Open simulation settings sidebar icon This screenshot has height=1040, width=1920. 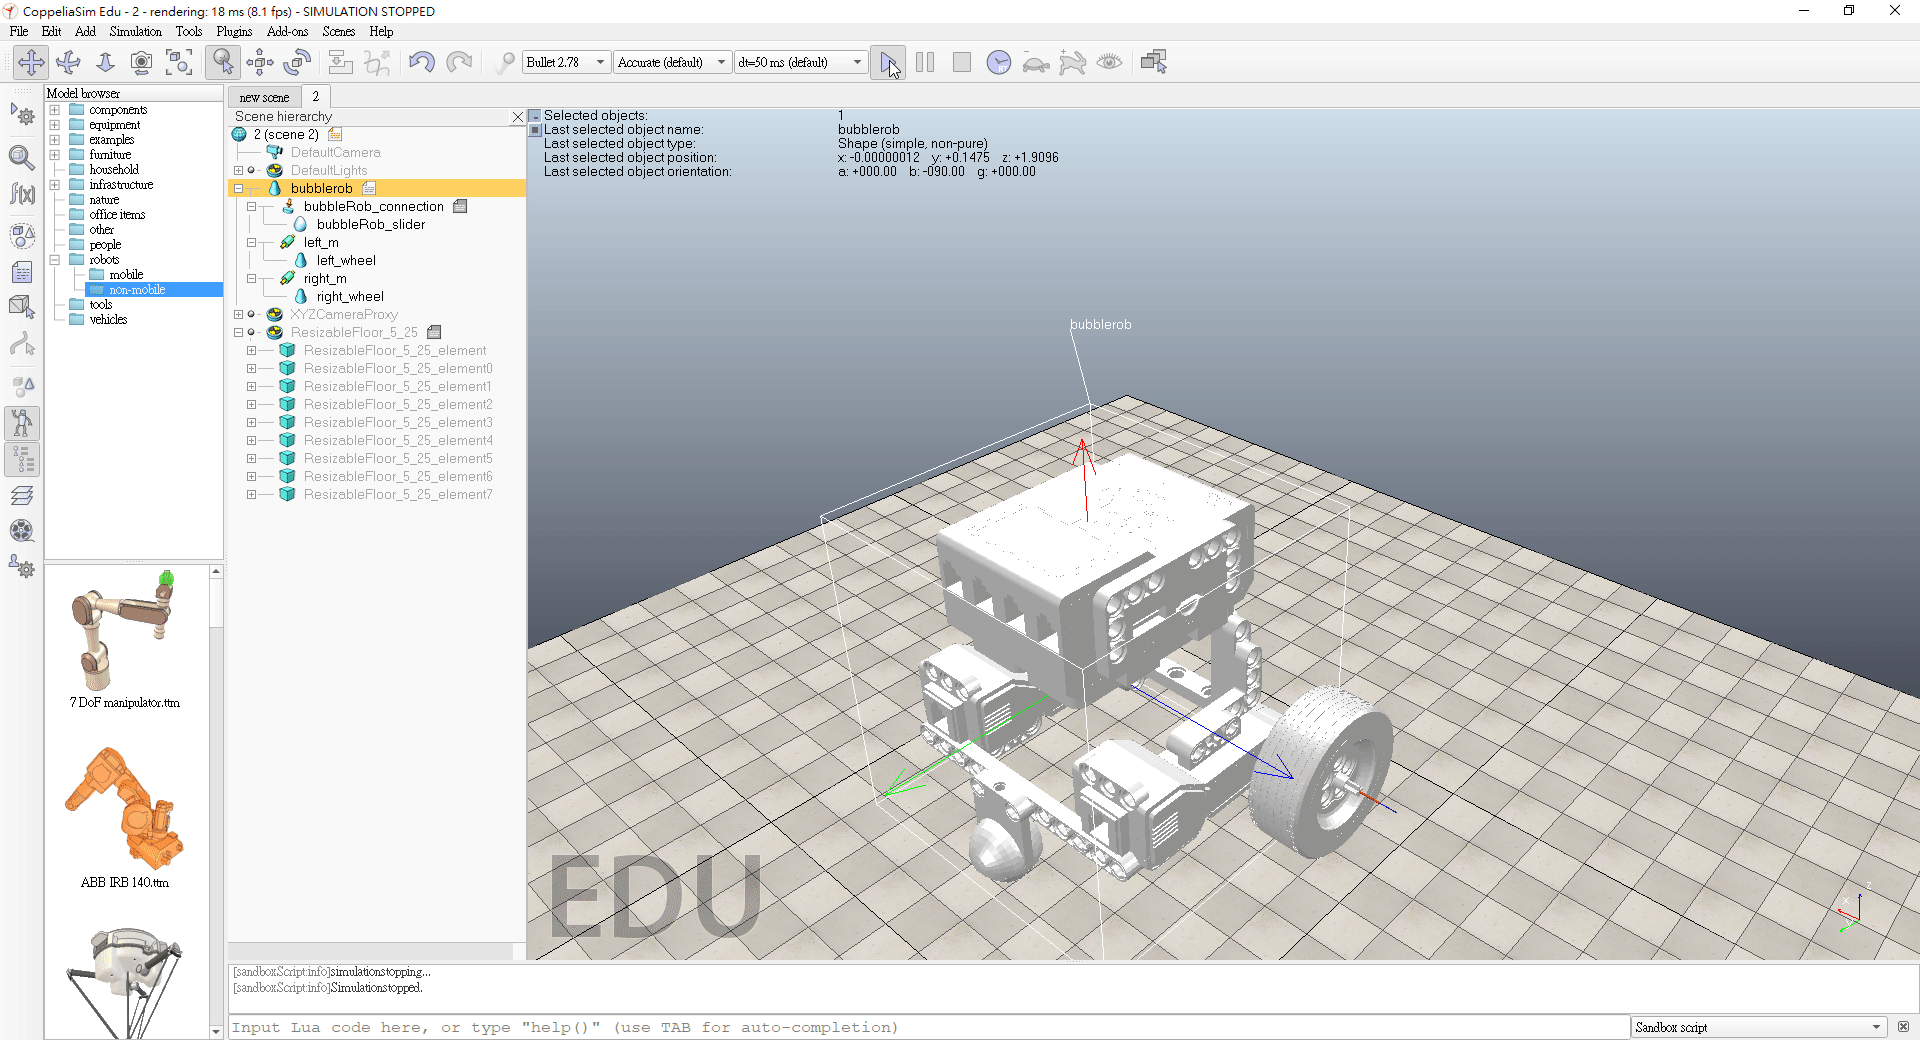tap(22, 115)
